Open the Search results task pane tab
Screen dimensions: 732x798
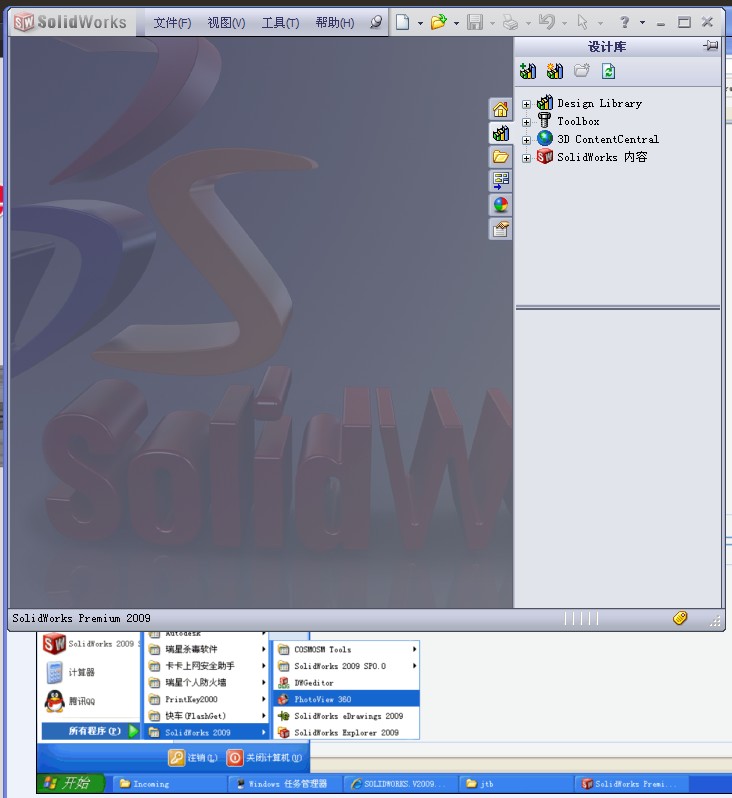[500, 181]
